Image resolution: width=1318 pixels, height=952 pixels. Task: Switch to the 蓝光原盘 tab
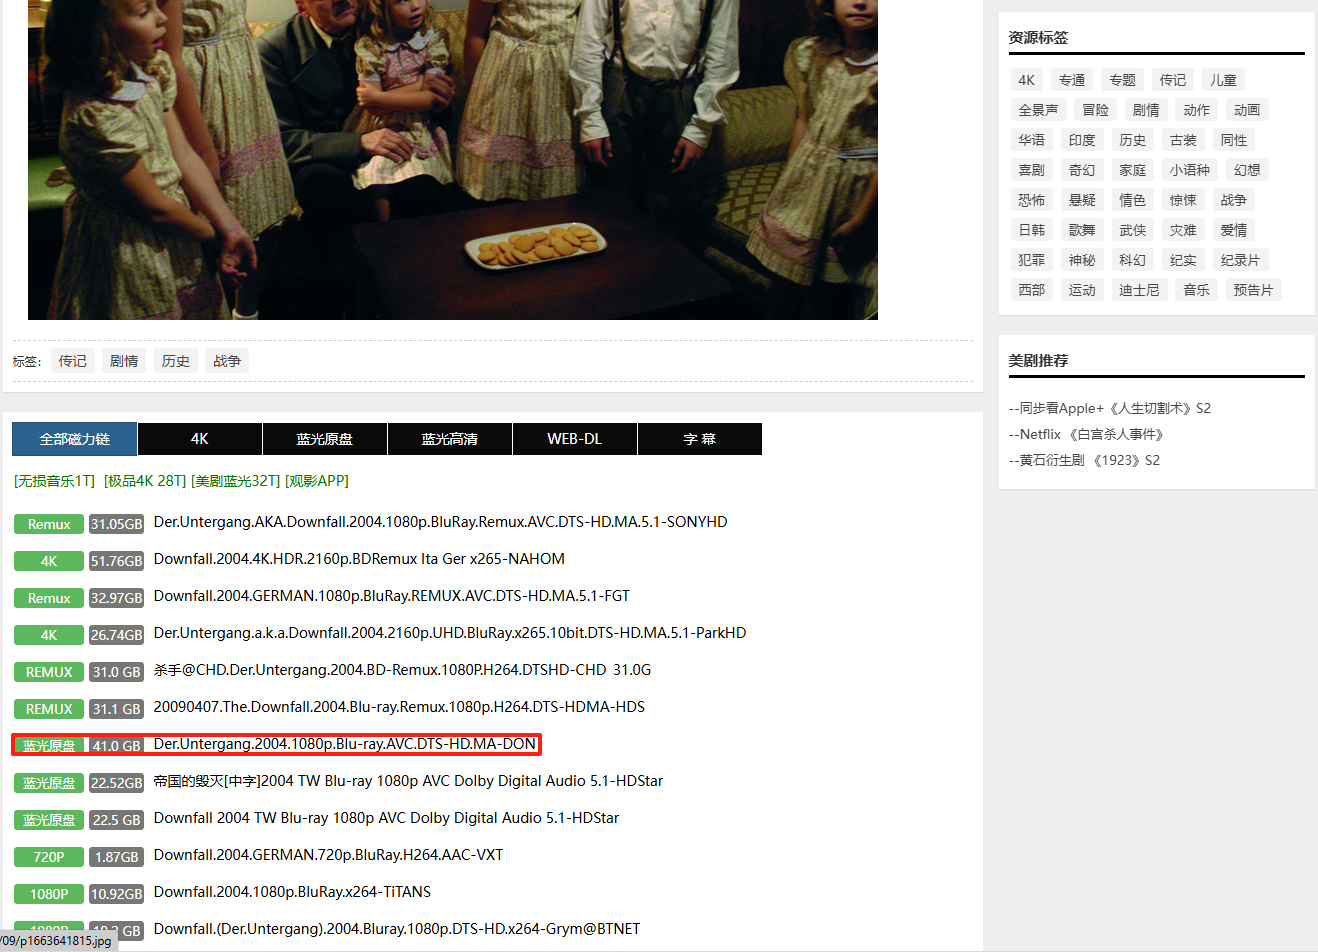[325, 439]
